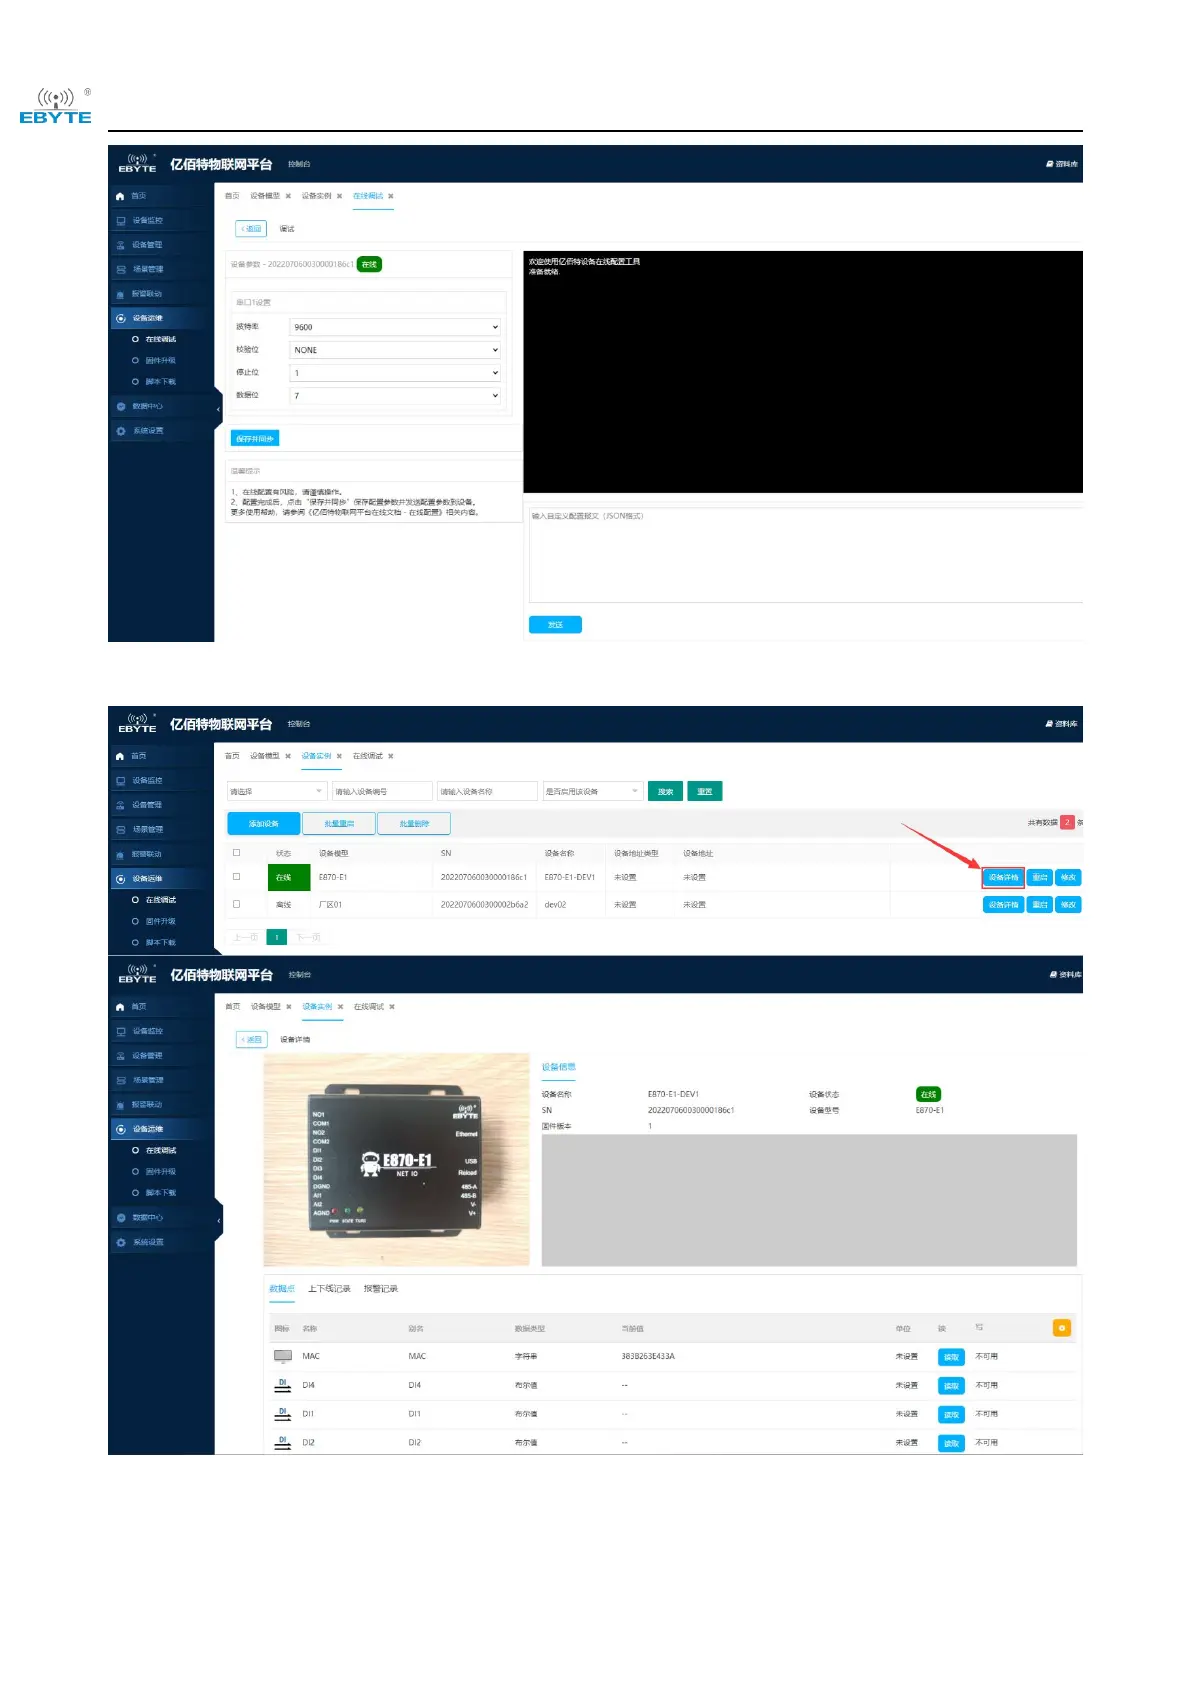Image resolution: width=1191 pixels, height=1684 pixels.
Task: Open 报警联动 in the online-debug page sidebar
Action: click(x=147, y=294)
